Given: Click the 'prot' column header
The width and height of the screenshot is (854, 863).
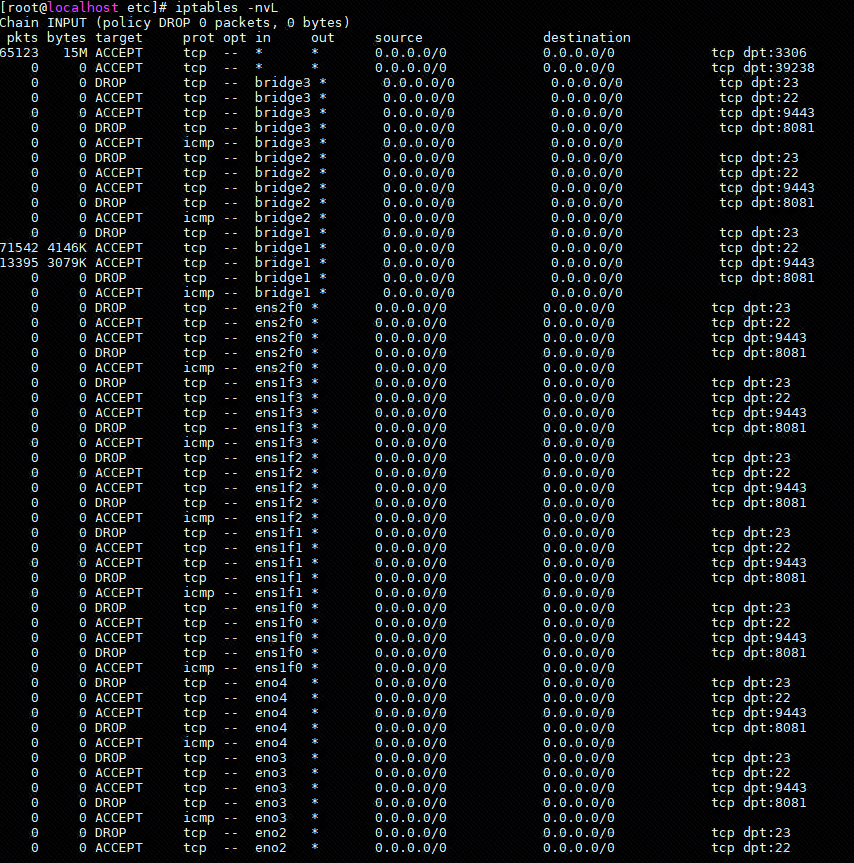Looking at the screenshot, I should tap(198, 37).
